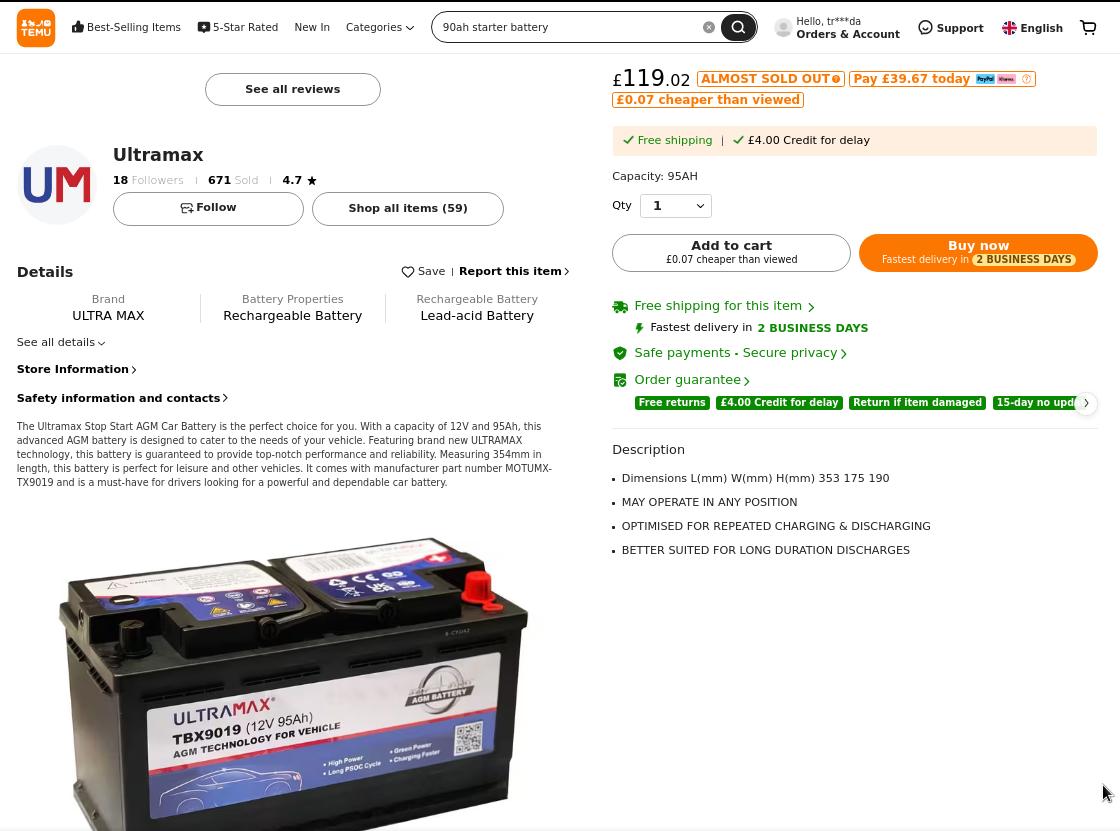Viewport: 1120px width, 831px height.
Task: Show more guarantee tags with arrow
Action: (x=1086, y=403)
